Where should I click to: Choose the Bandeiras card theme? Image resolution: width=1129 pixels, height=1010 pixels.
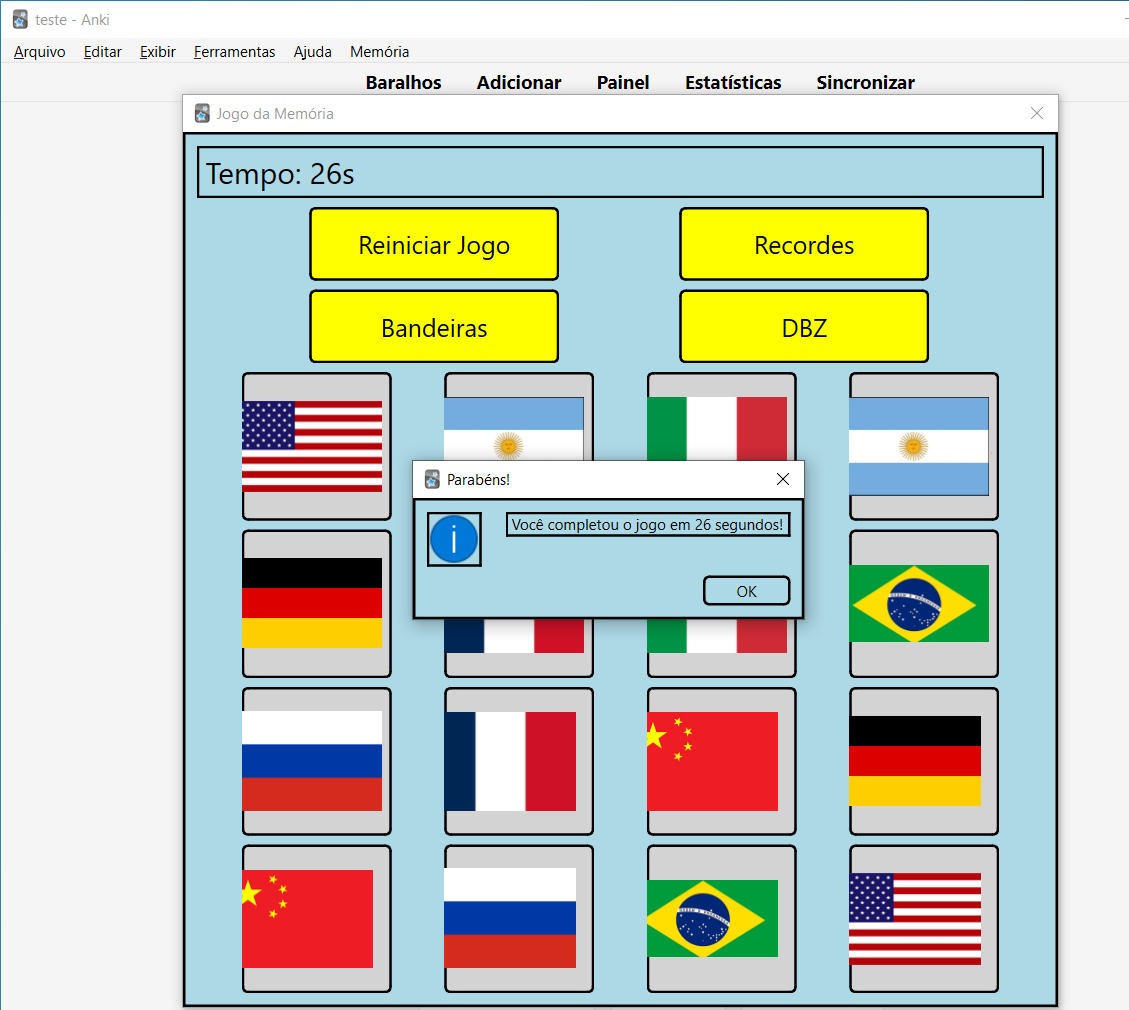(x=433, y=327)
